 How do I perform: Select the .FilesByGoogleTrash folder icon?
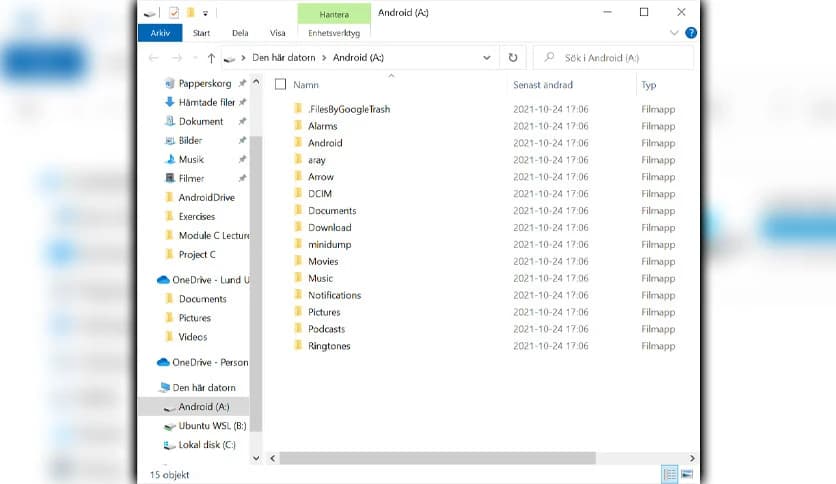coord(298,109)
